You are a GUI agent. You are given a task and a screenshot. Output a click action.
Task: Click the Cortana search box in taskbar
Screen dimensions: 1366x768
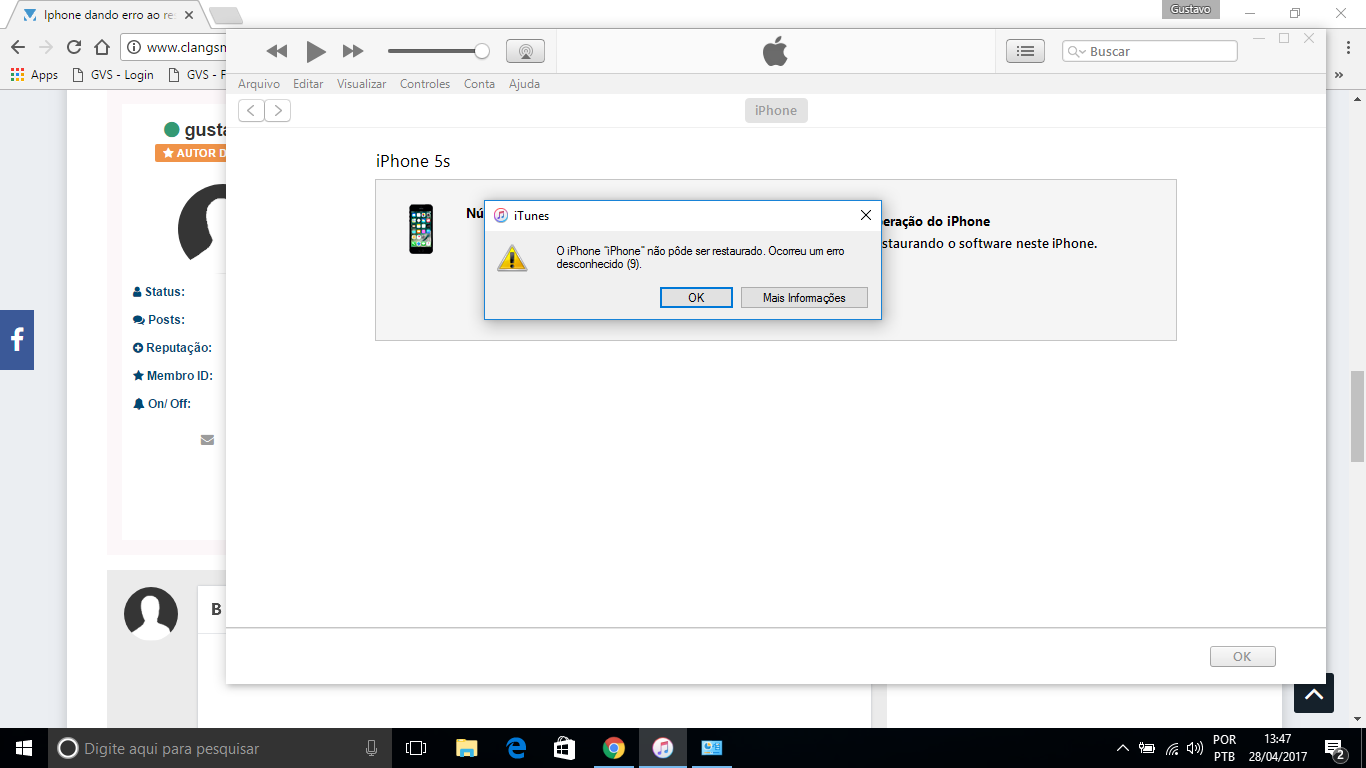click(x=220, y=748)
